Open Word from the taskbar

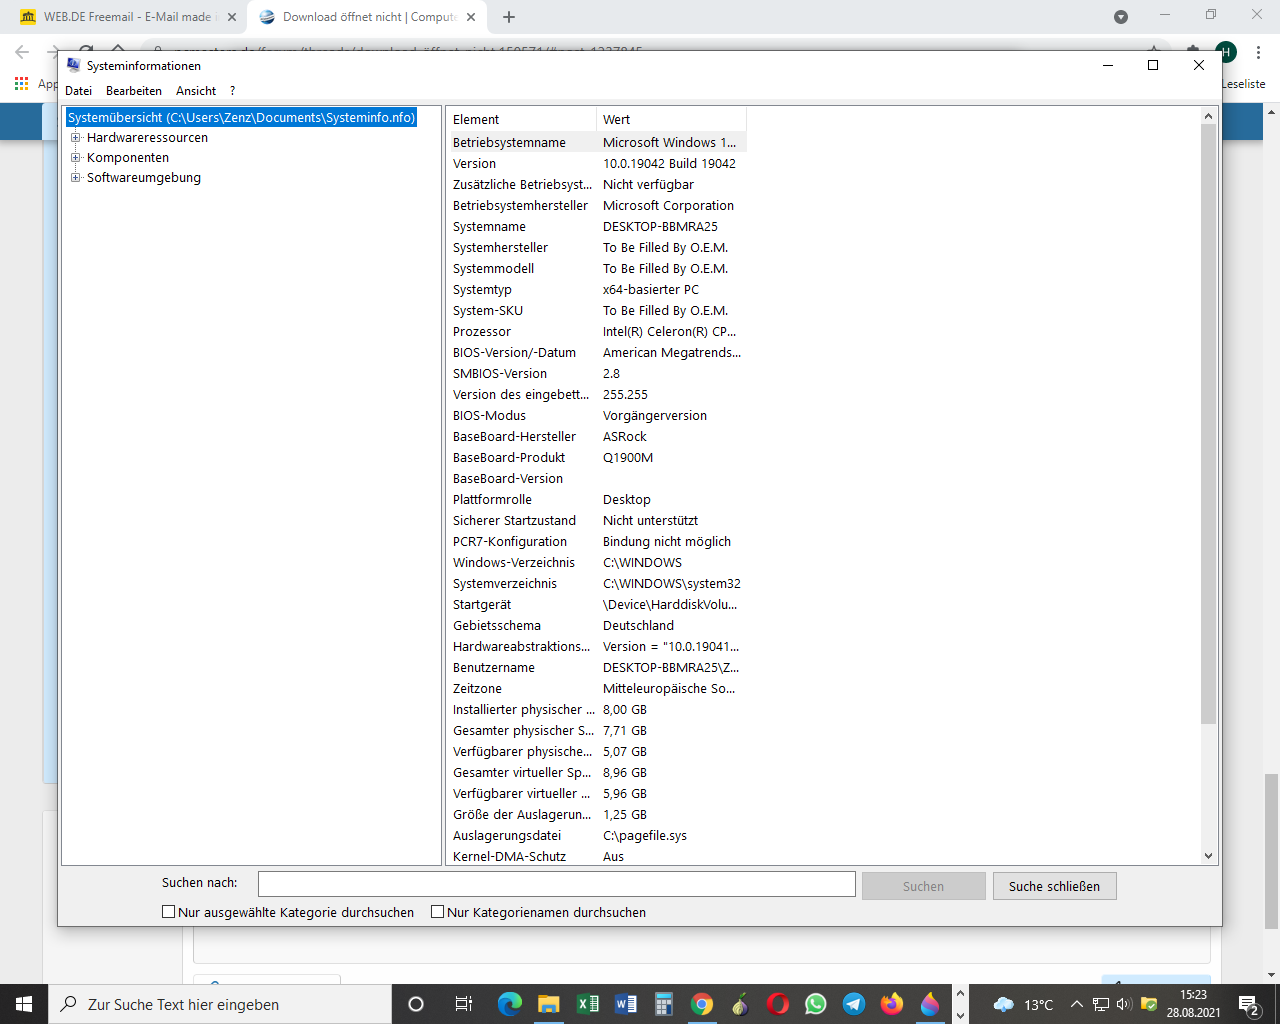626,1004
